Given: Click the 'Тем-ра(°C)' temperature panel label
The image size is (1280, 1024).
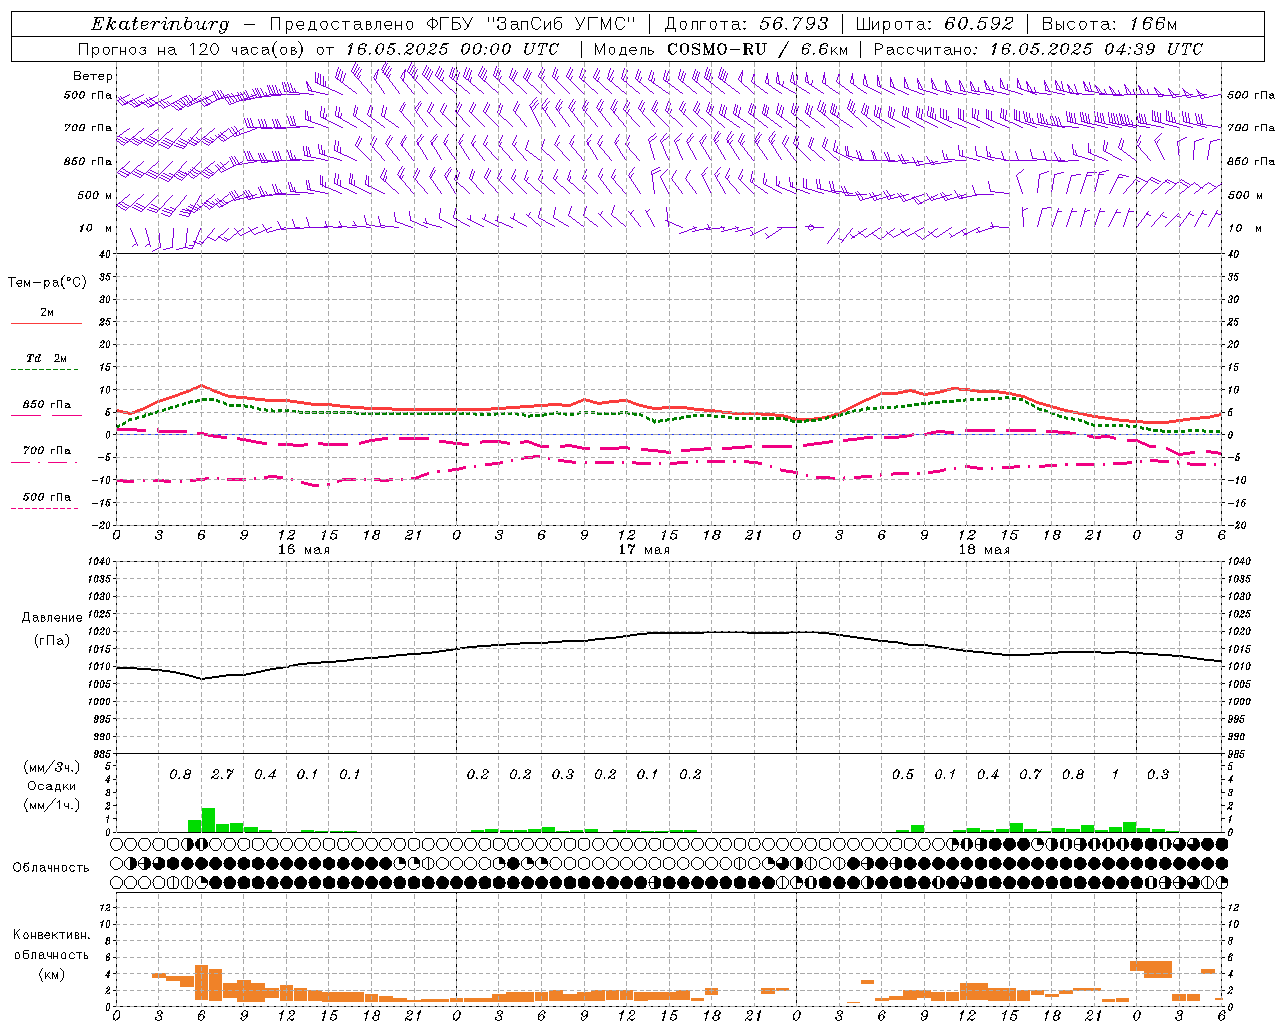Looking at the screenshot, I should coord(47,283).
